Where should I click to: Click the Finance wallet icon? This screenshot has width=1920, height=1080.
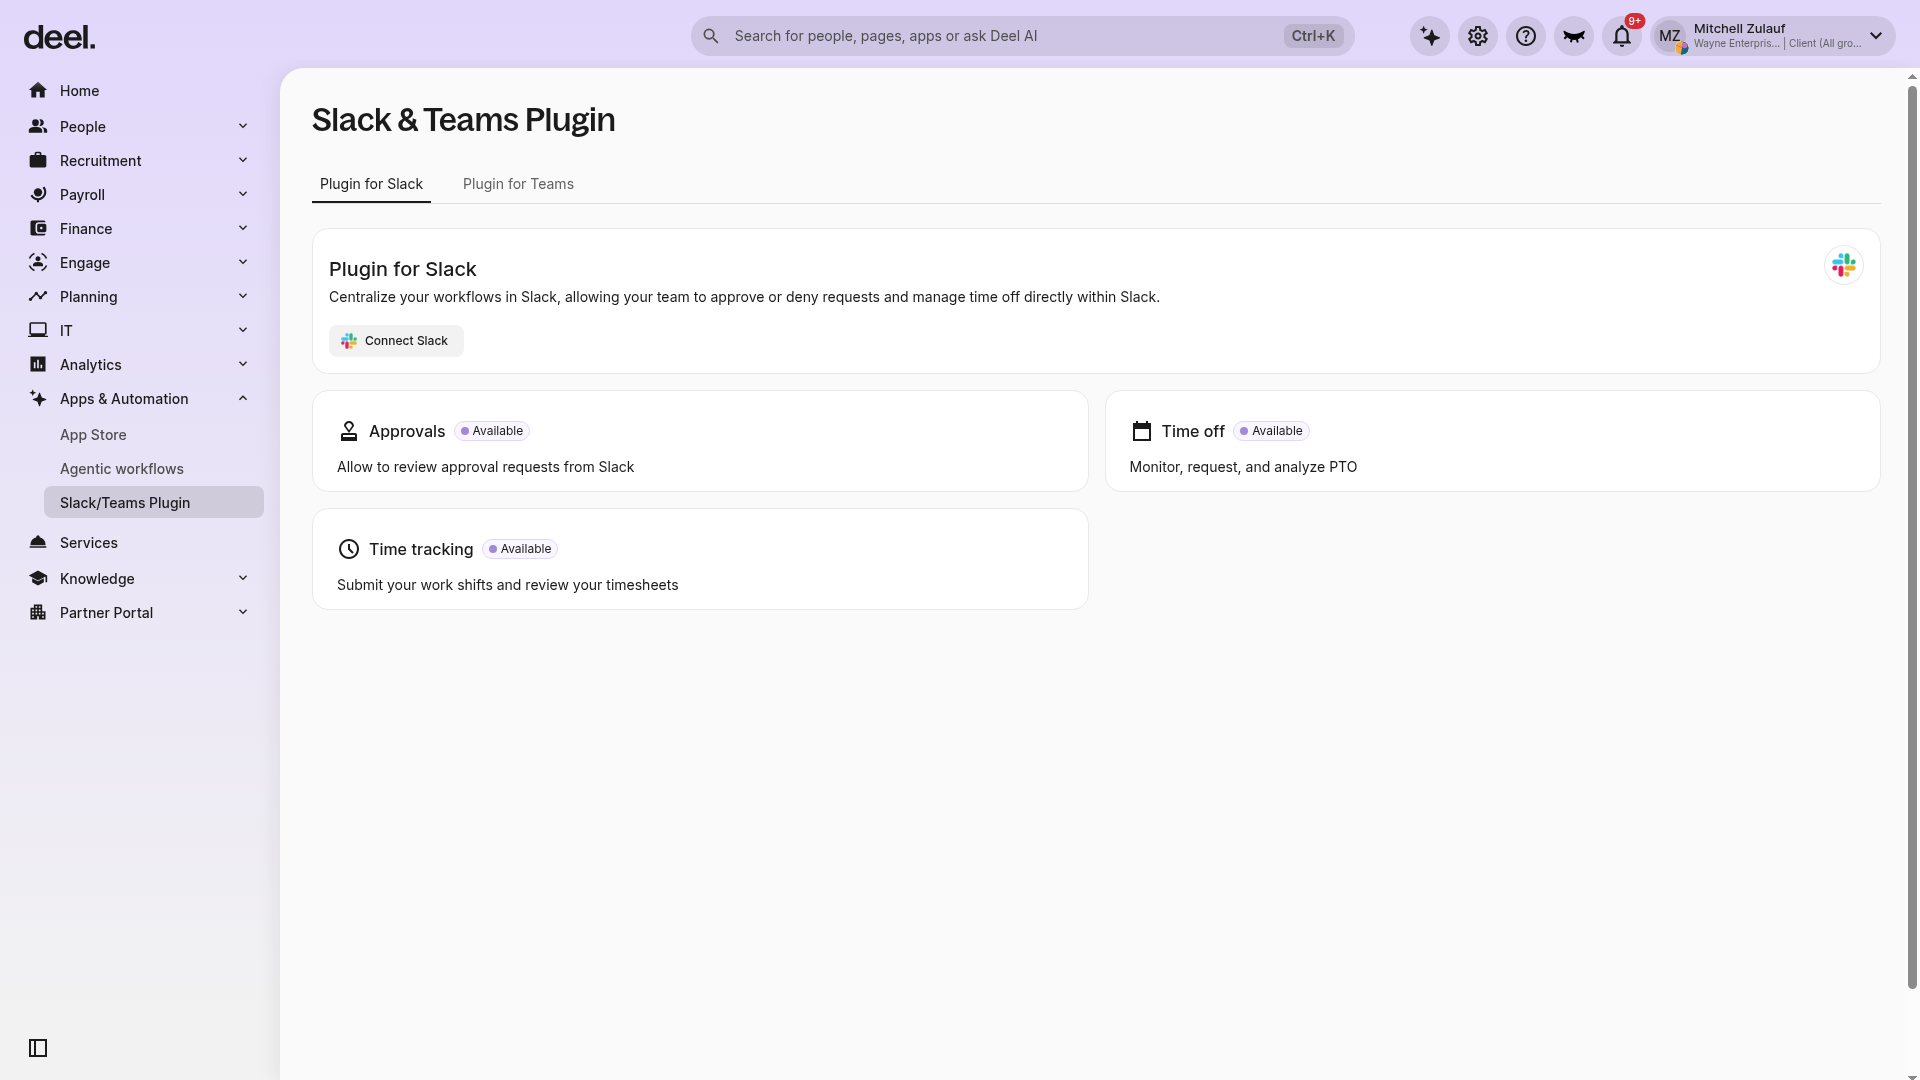(38, 229)
